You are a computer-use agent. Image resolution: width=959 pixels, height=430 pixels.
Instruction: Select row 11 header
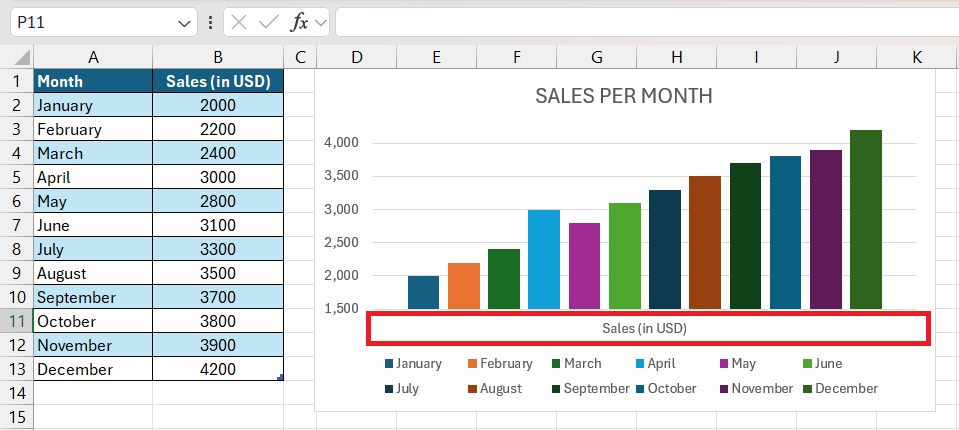(17, 321)
